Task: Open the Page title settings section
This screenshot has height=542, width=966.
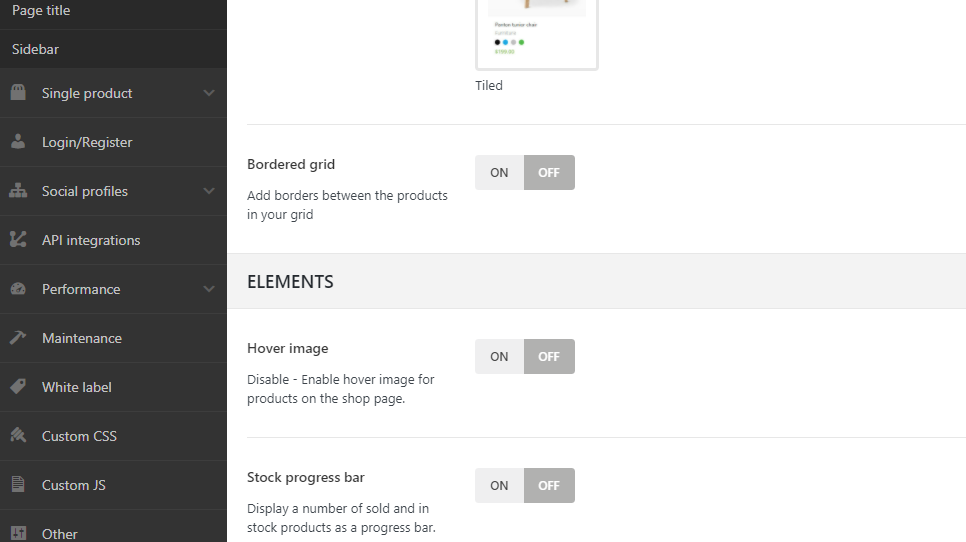Action: point(41,11)
